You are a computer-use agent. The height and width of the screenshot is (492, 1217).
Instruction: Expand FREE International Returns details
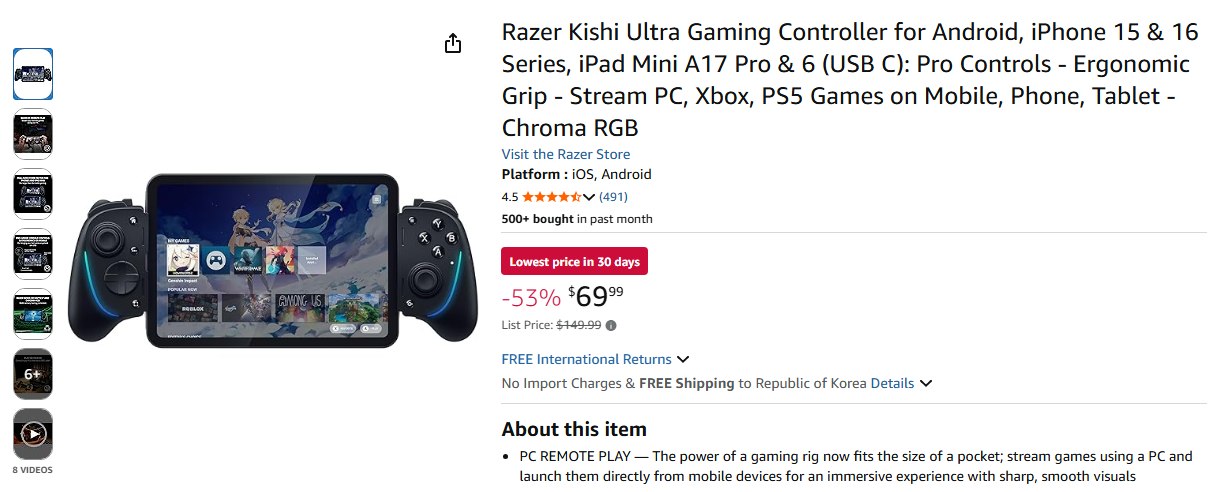click(683, 359)
